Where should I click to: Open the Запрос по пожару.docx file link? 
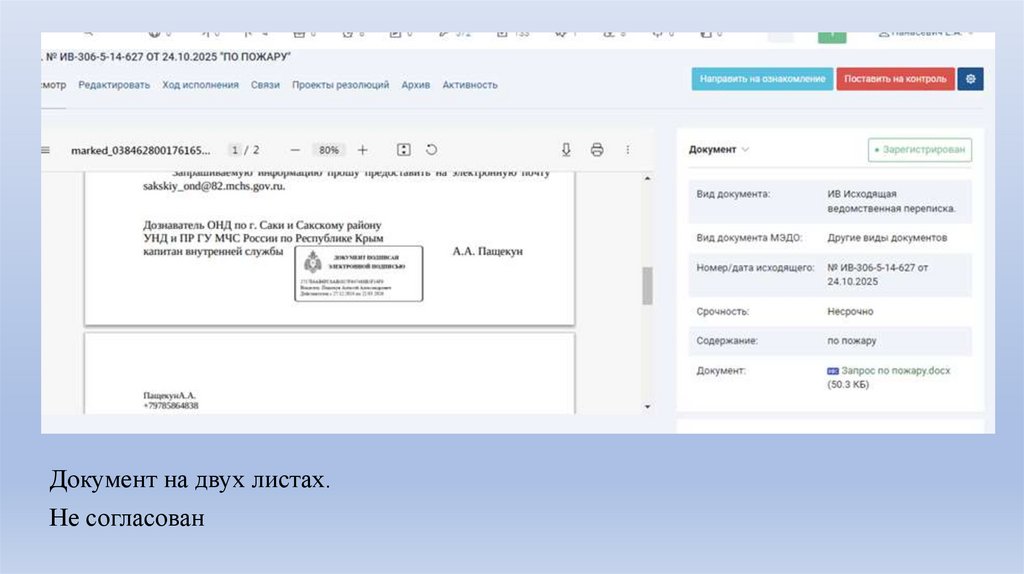pos(895,370)
